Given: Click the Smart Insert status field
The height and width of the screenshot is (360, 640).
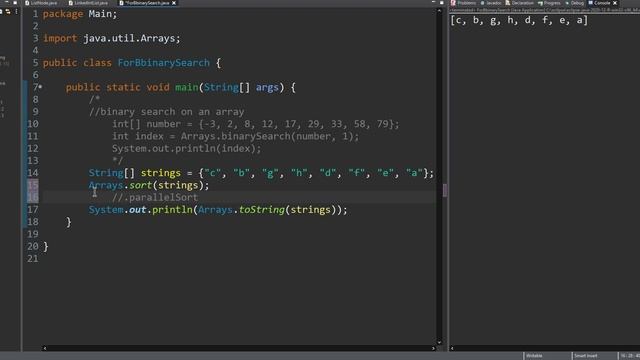Looking at the screenshot, I should 594,356.
